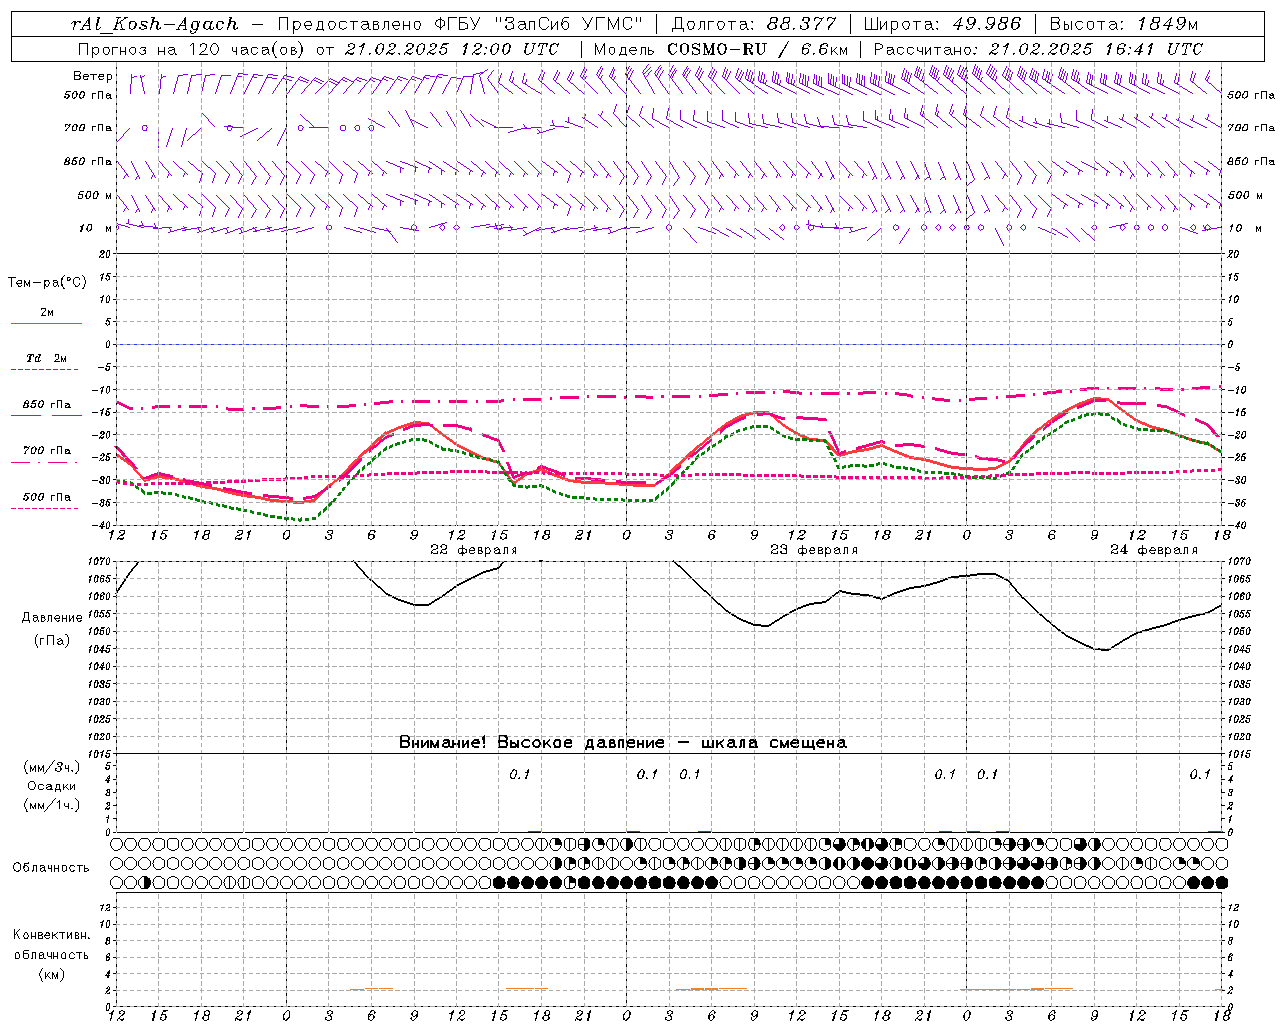Click the (мм/1ч.) precipitation unit label
This screenshot has width=1280, height=1024.
click(52, 806)
